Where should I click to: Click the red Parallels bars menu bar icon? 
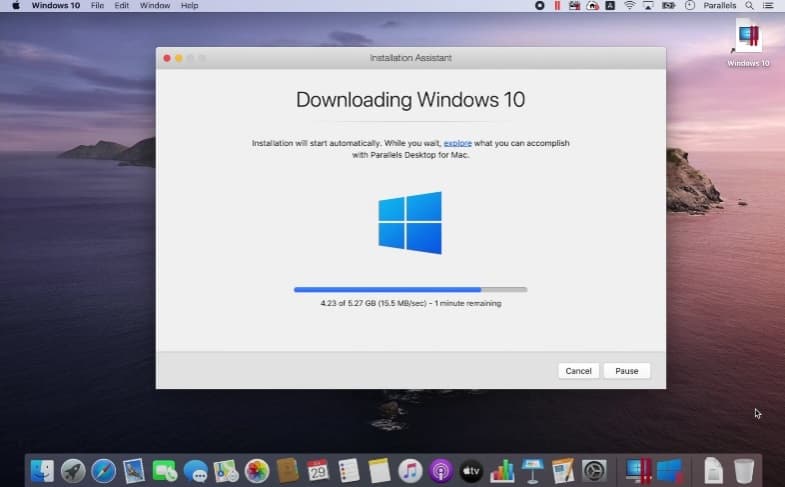click(x=557, y=6)
